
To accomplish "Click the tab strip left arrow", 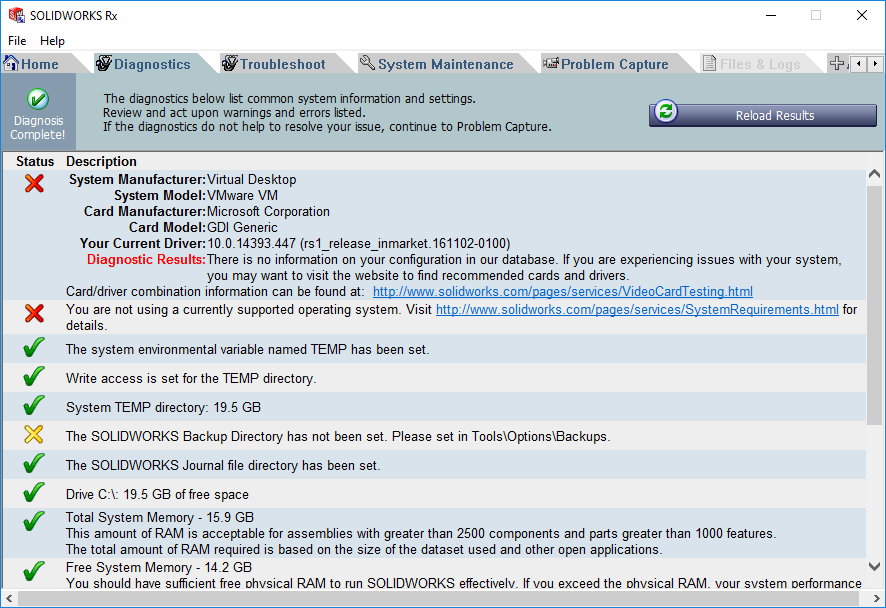I will (859, 63).
